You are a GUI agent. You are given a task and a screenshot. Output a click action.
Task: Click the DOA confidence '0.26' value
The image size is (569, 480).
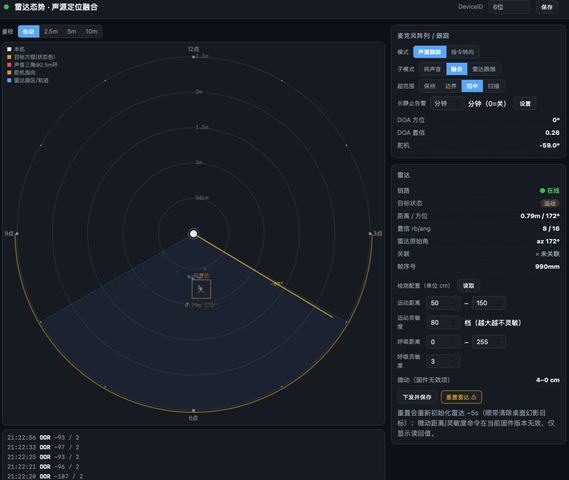pyautogui.click(x=552, y=132)
